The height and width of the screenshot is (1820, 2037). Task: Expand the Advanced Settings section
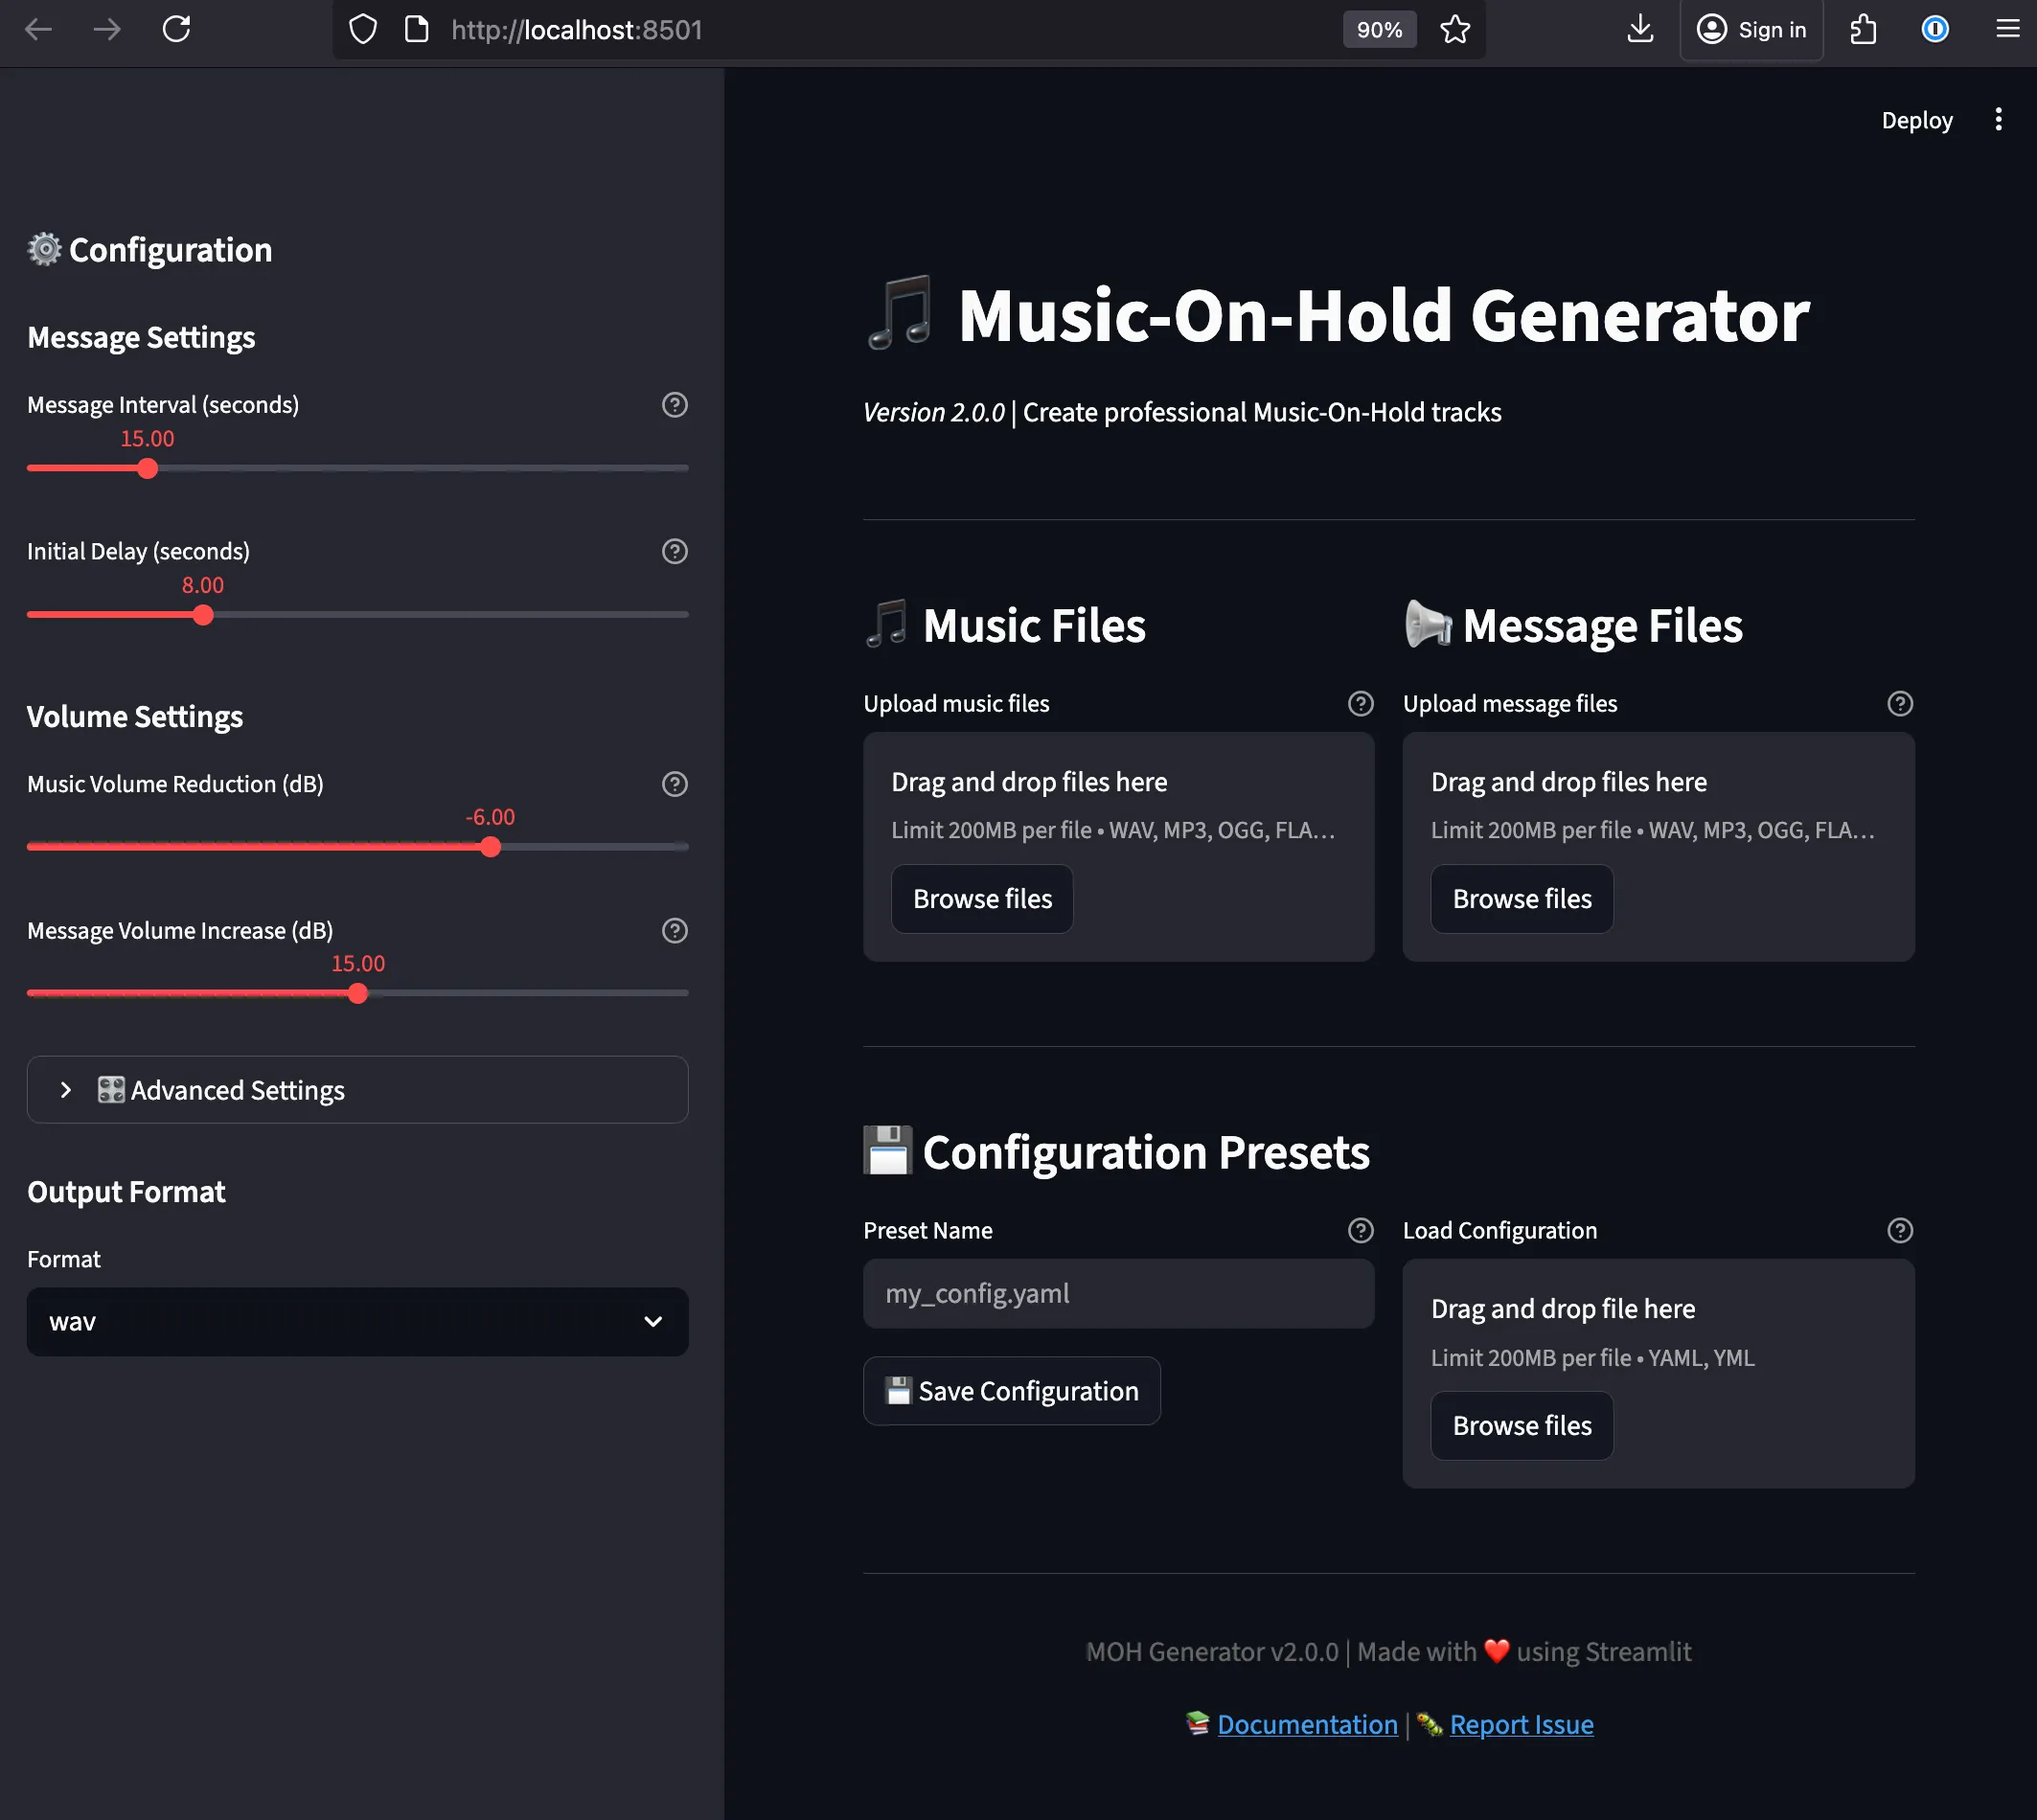[x=357, y=1090]
